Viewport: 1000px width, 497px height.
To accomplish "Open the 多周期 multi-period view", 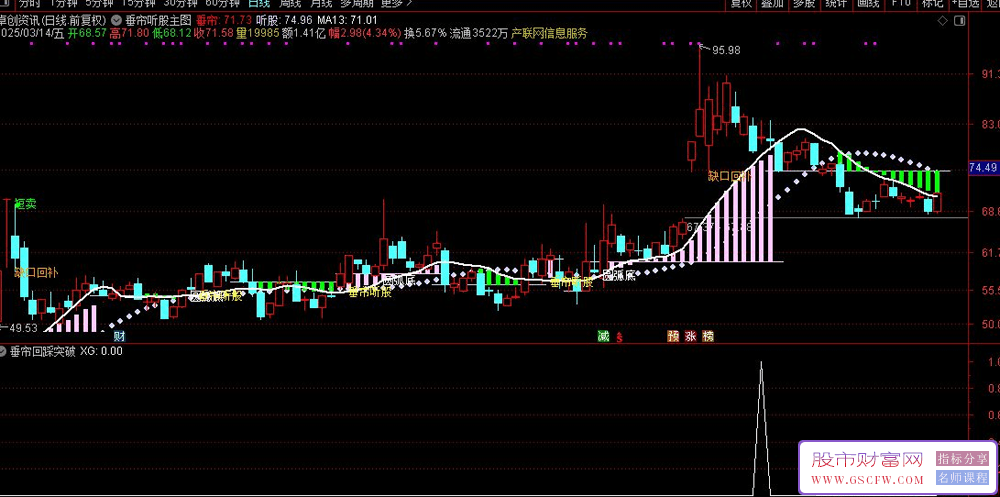I will point(357,3).
